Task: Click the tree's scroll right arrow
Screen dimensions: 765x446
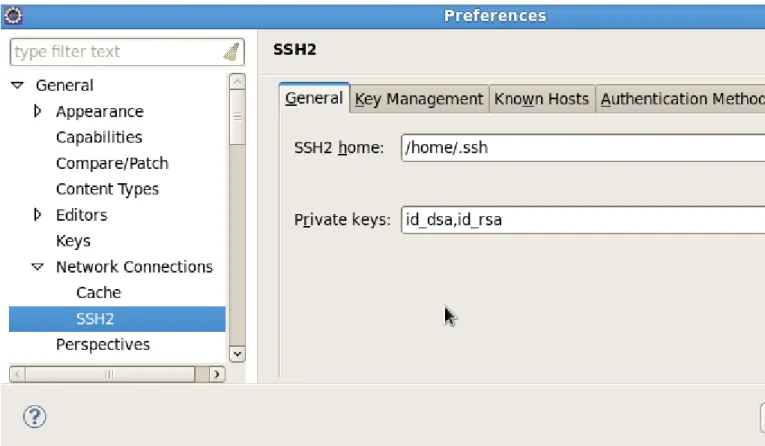Action: [217, 374]
